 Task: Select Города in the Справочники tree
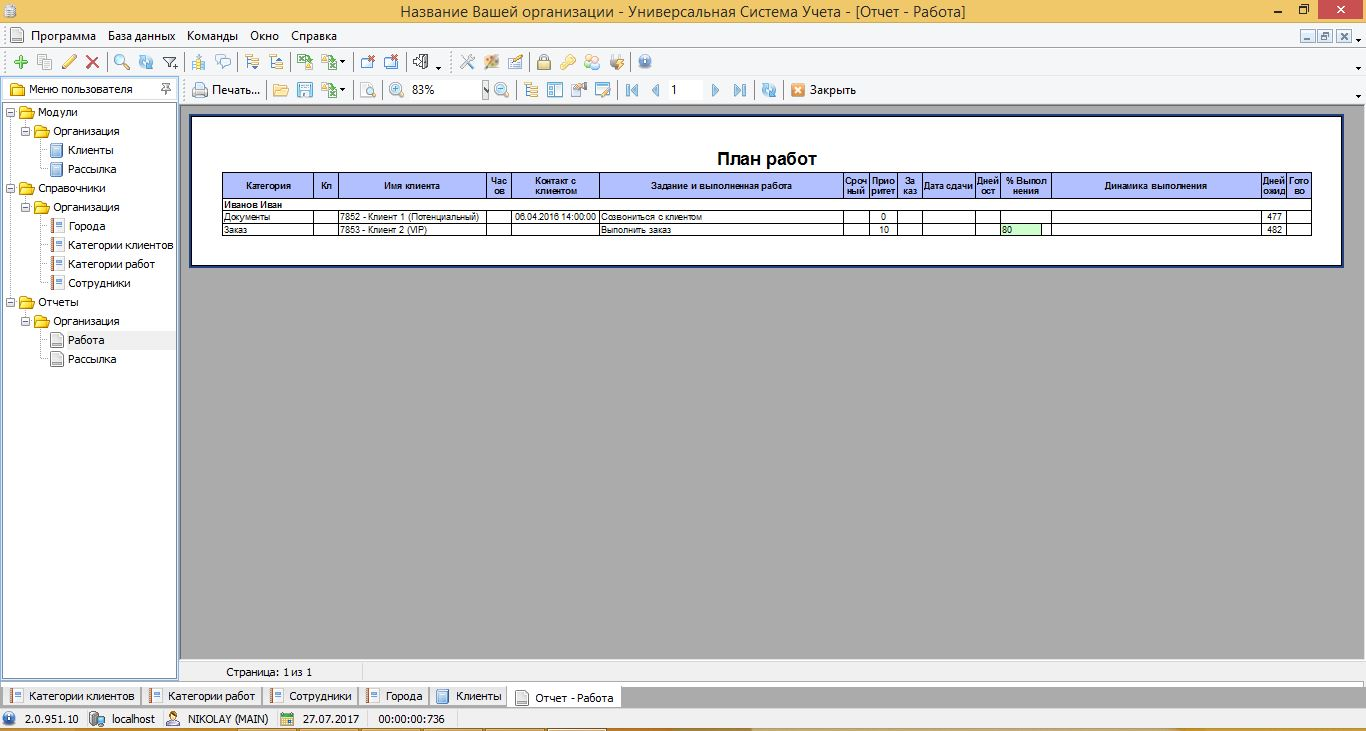[x=87, y=226]
